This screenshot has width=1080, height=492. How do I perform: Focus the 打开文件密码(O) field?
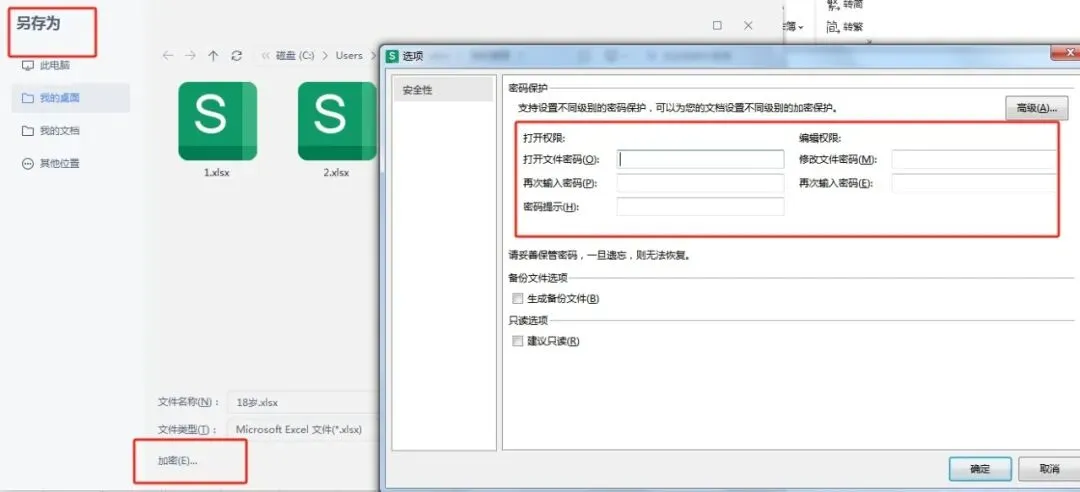(700, 159)
